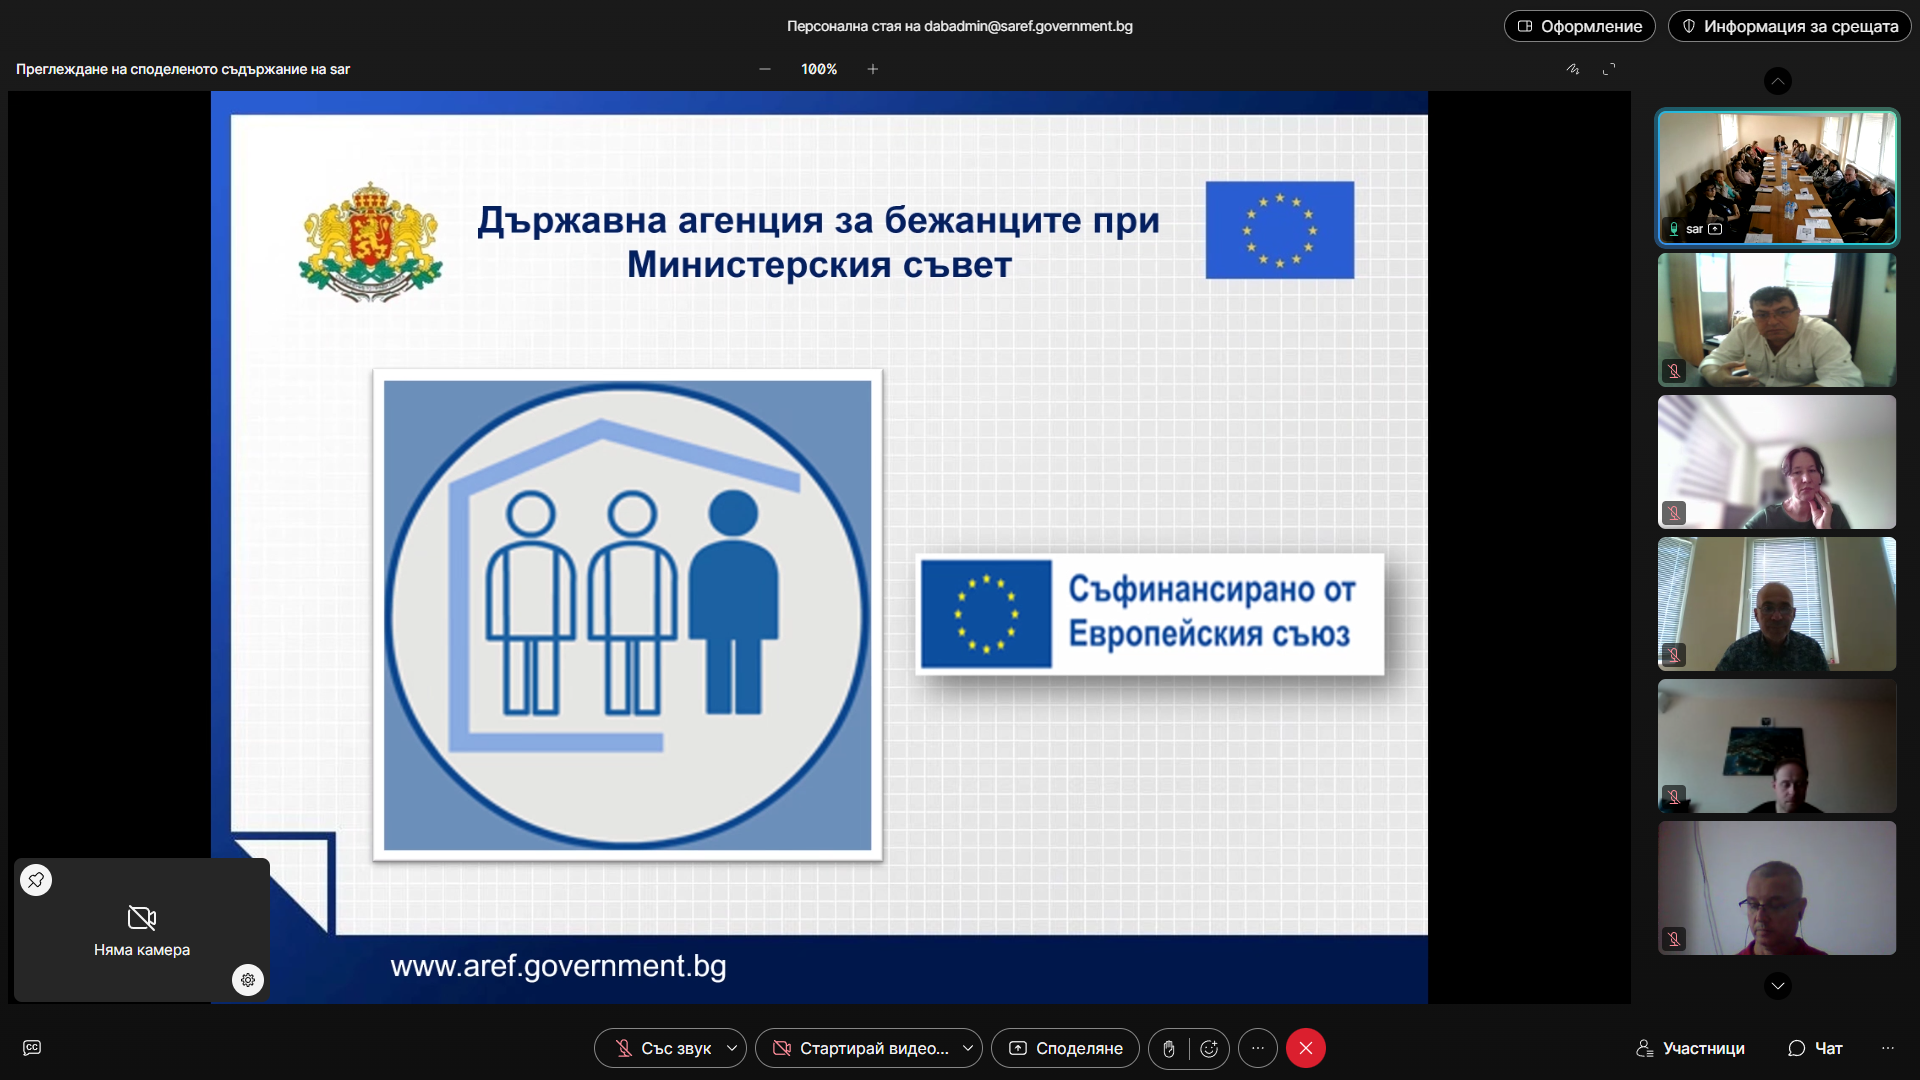1920x1080 pixels.
Task: Open panel options three-dot icon bottom right
Action: [1888, 1048]
